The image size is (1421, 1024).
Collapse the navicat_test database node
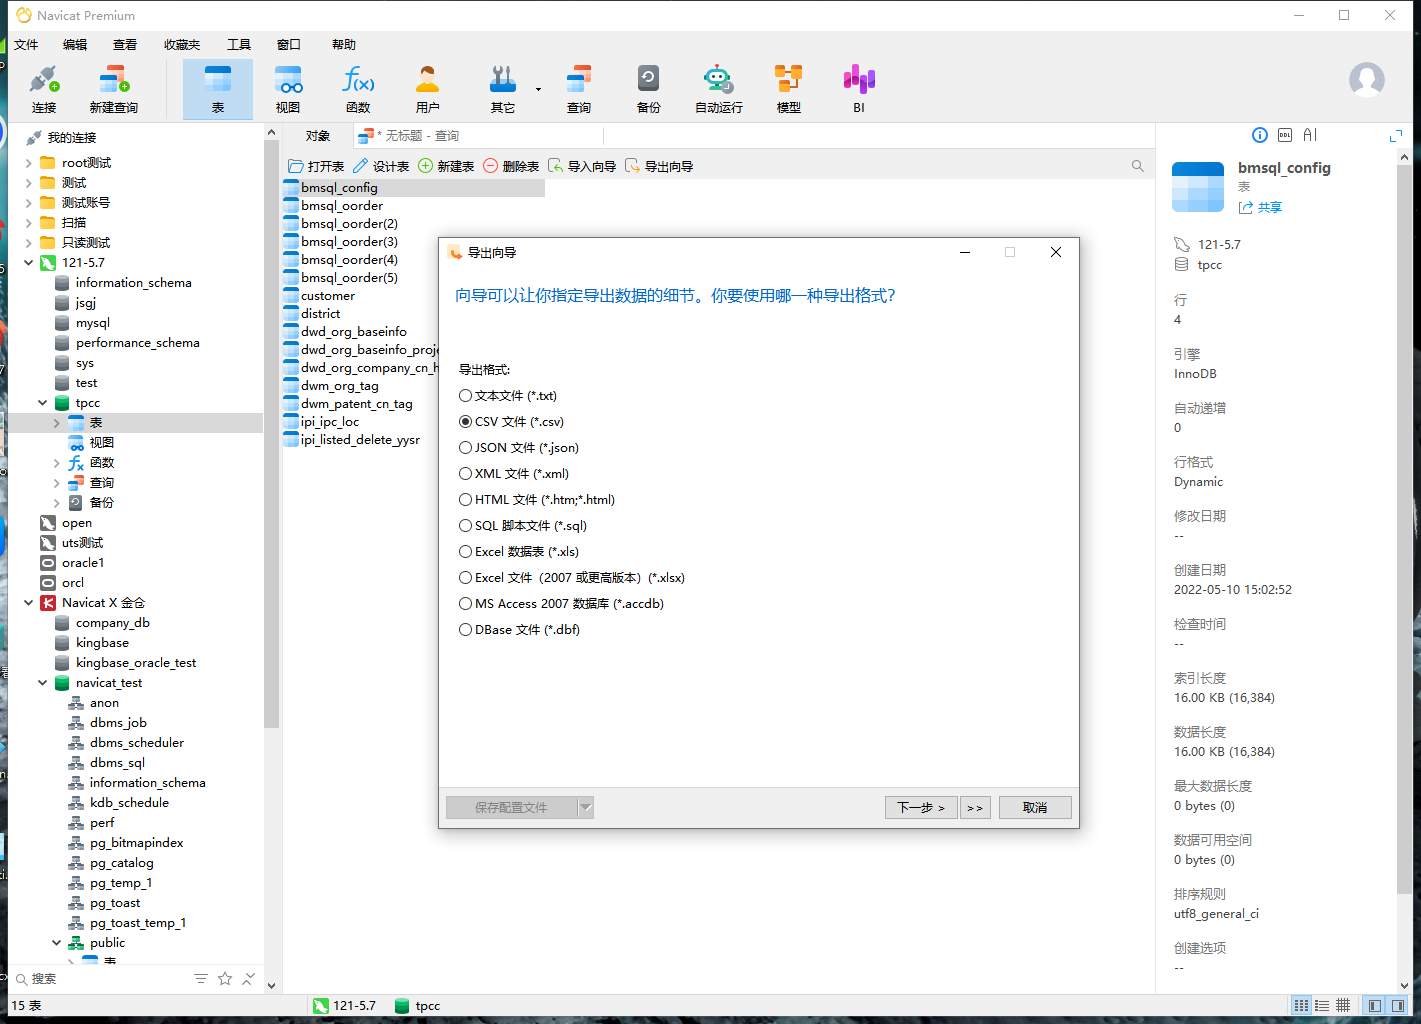tap(42, 683)
